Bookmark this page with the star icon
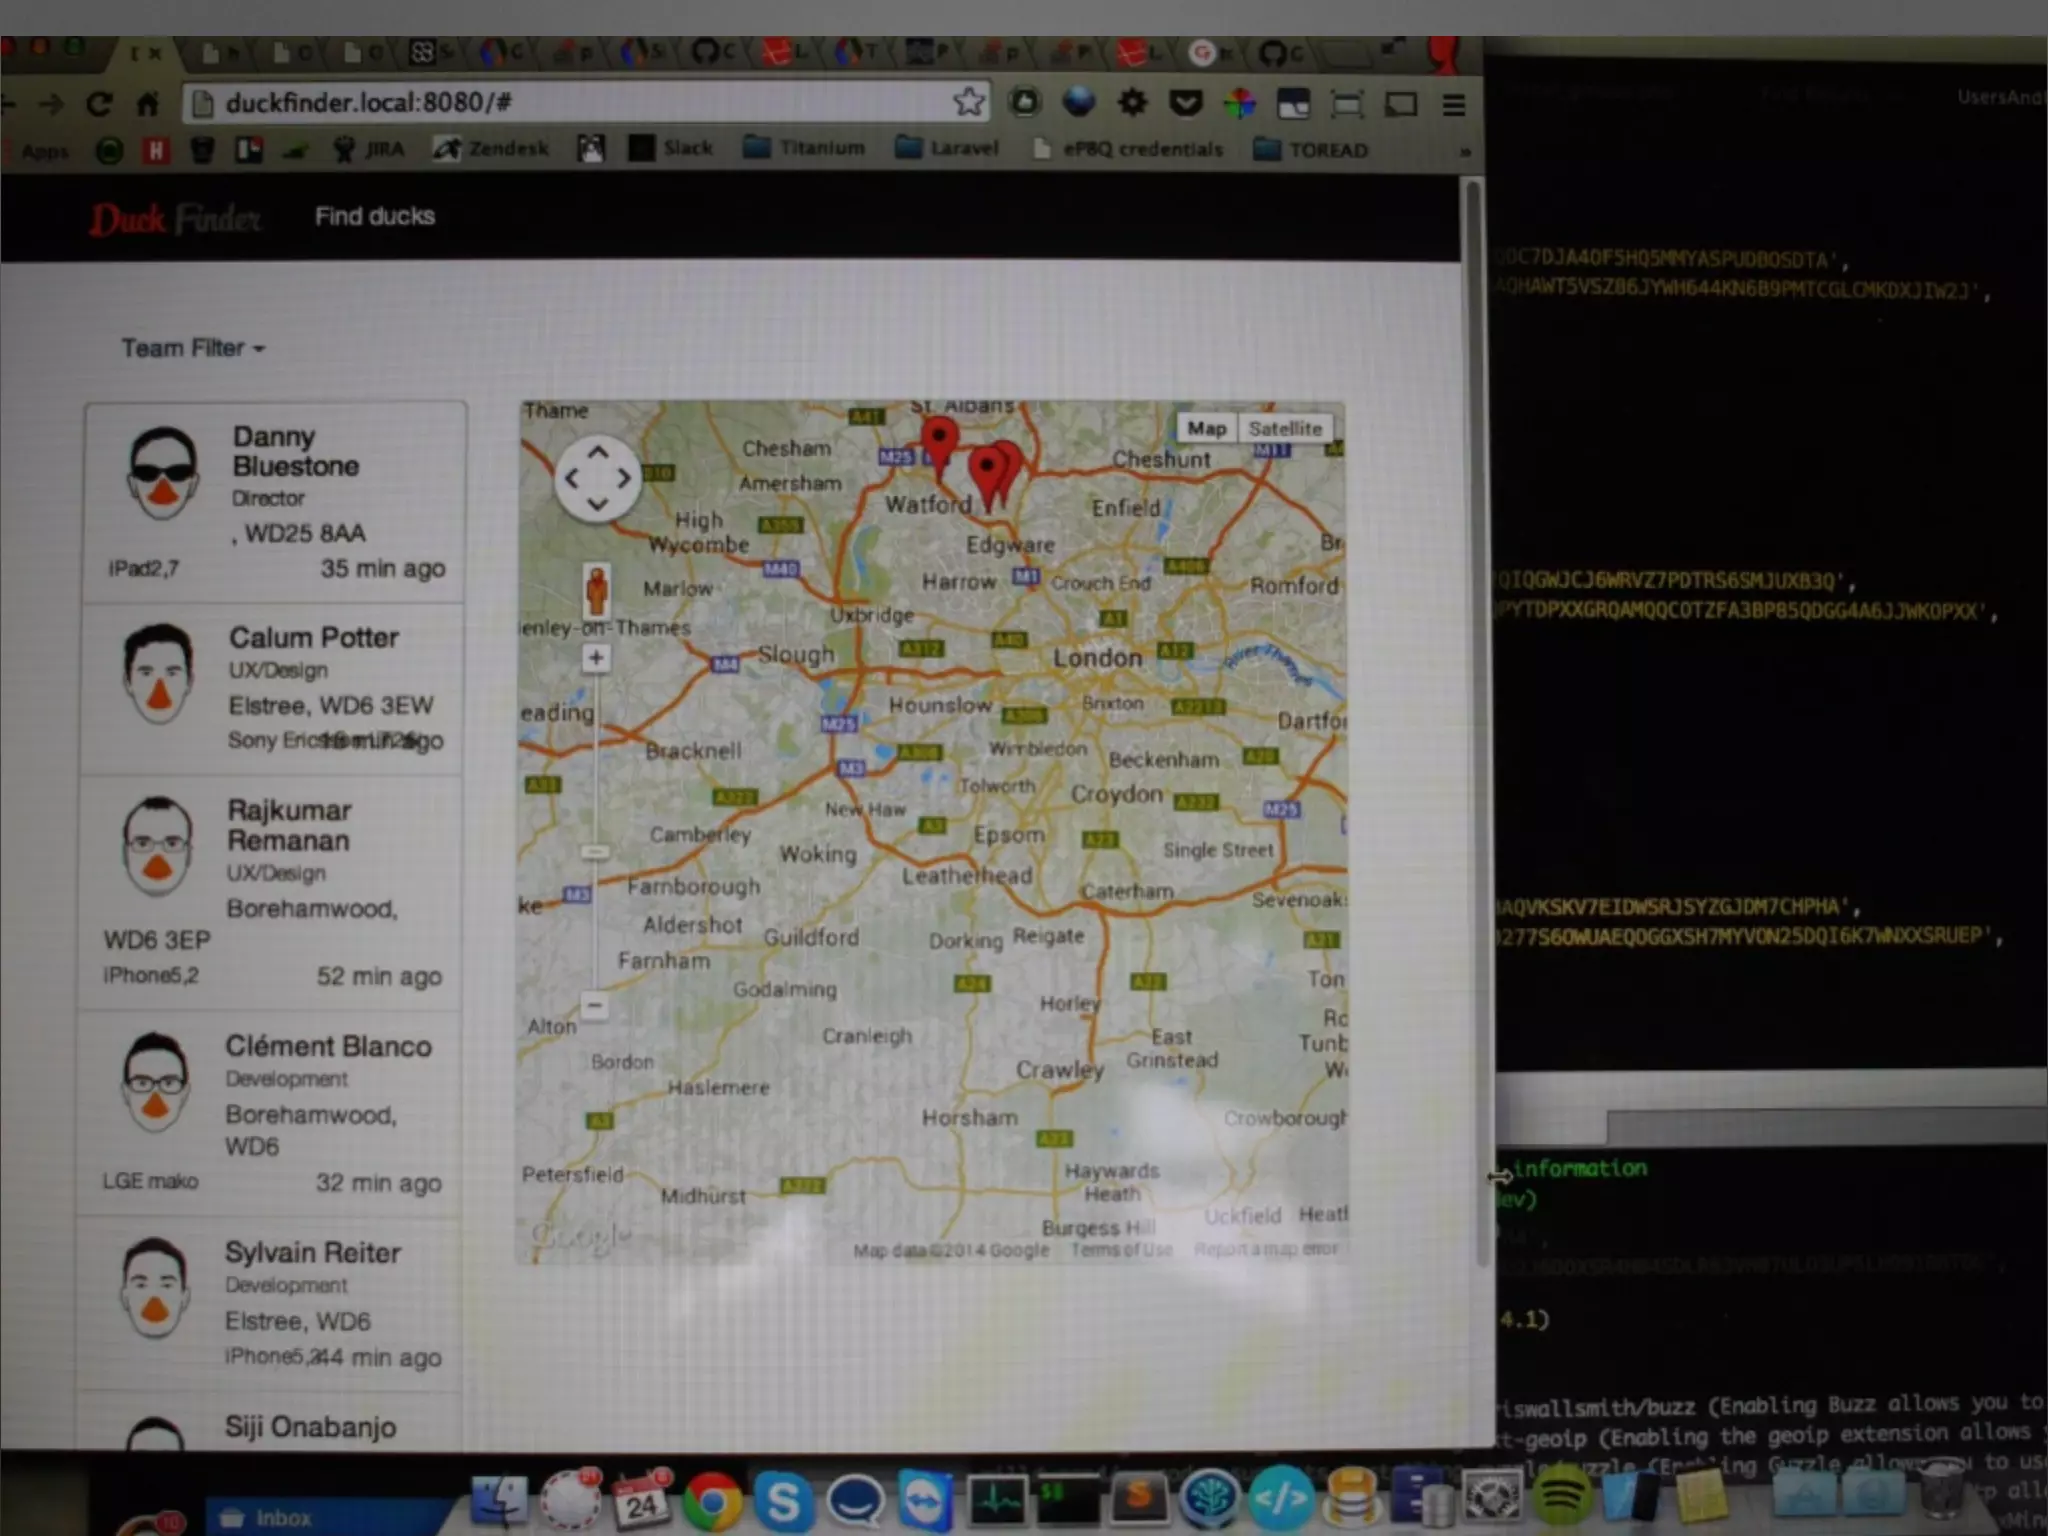Screen dimensions: 2048x1536 [x=968, y=101]
